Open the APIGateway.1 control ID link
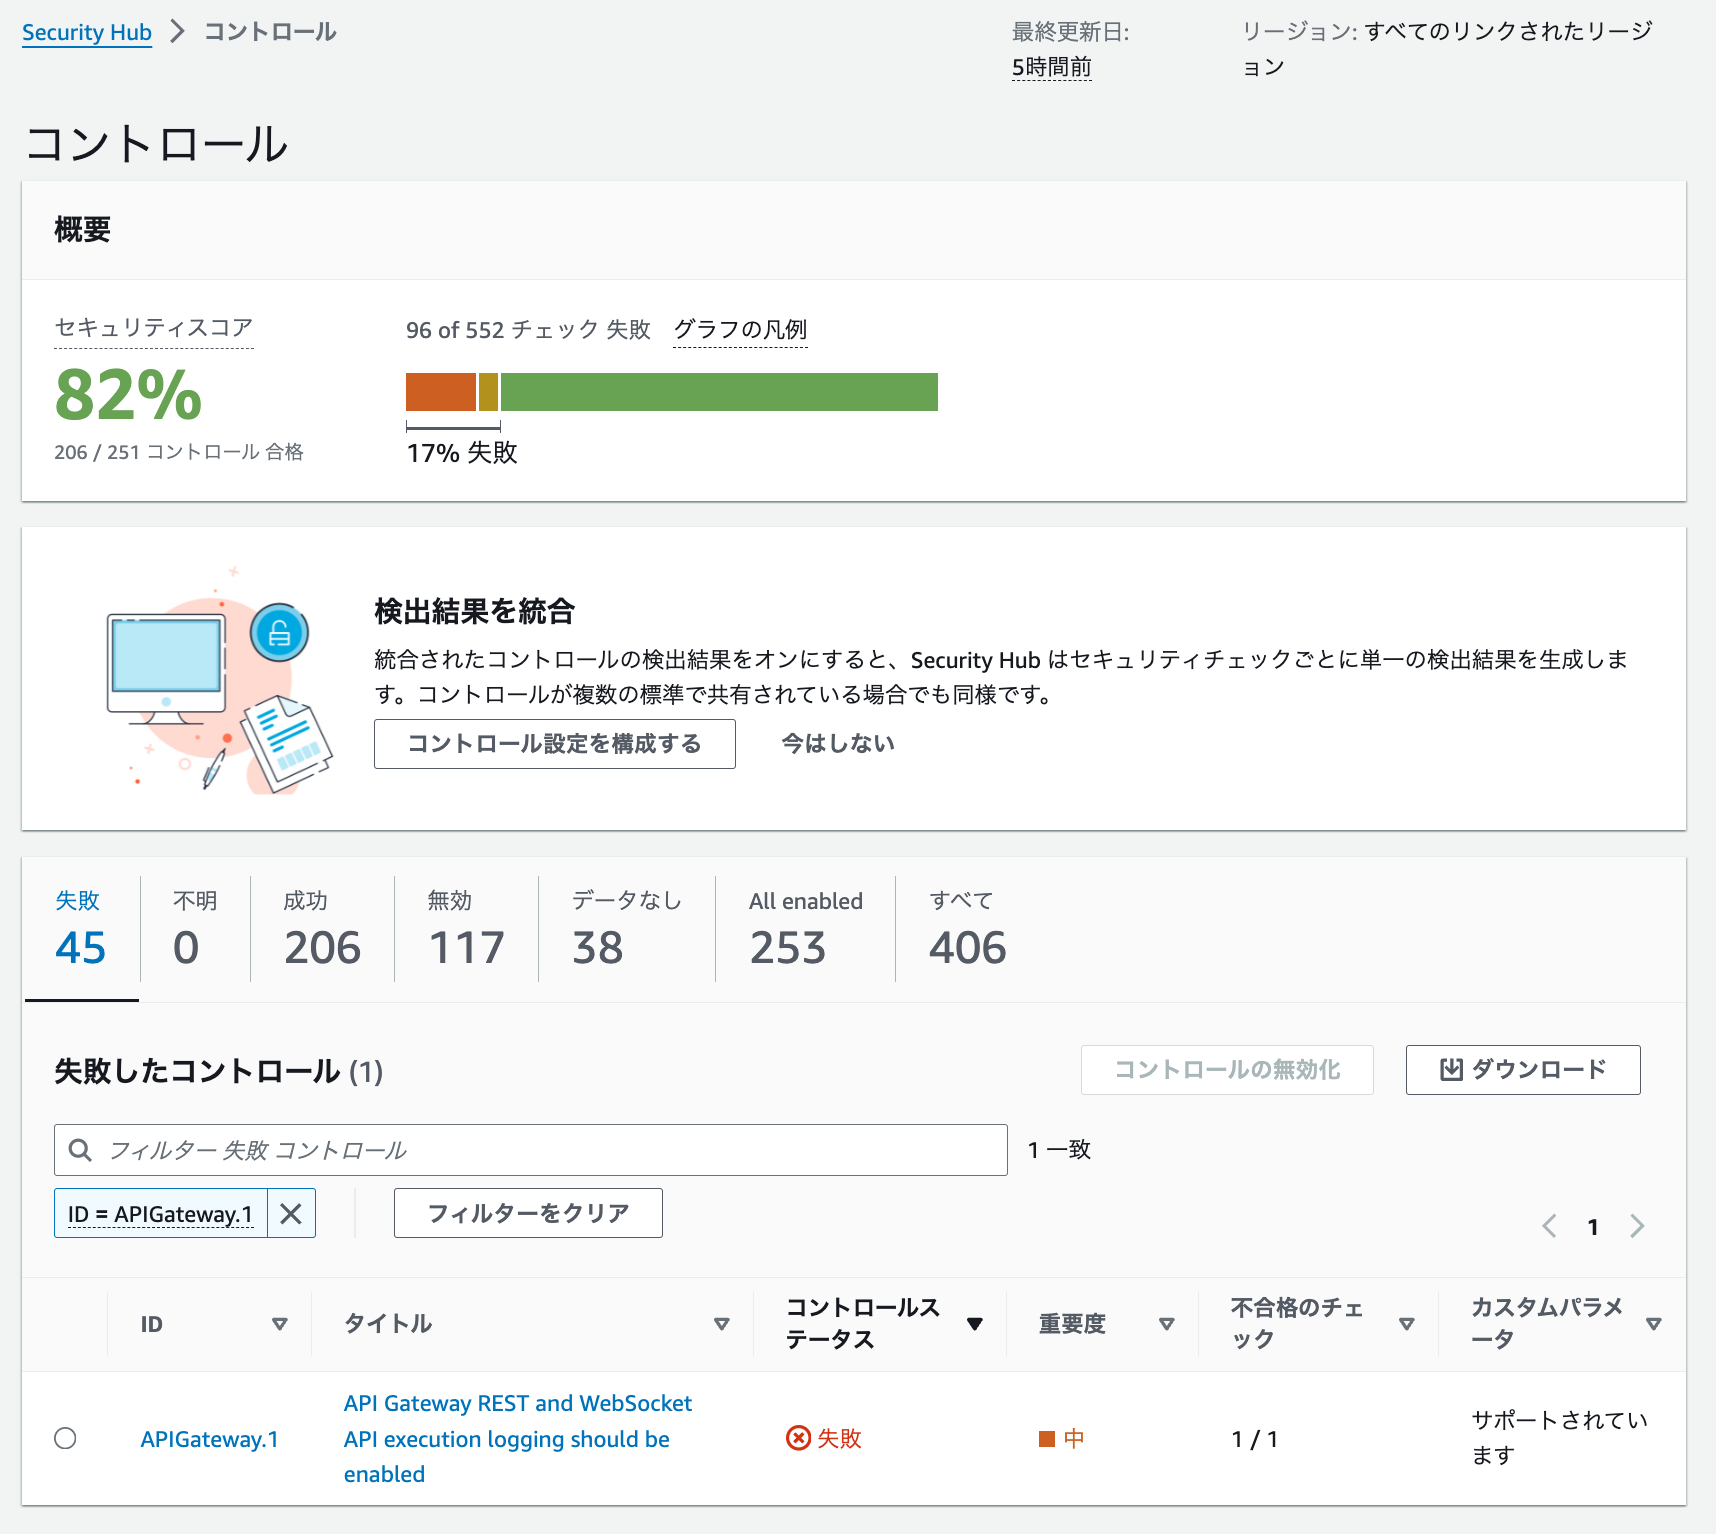The height and width of the screenshot is (1534, 1716). click(x=209, y=1439)
